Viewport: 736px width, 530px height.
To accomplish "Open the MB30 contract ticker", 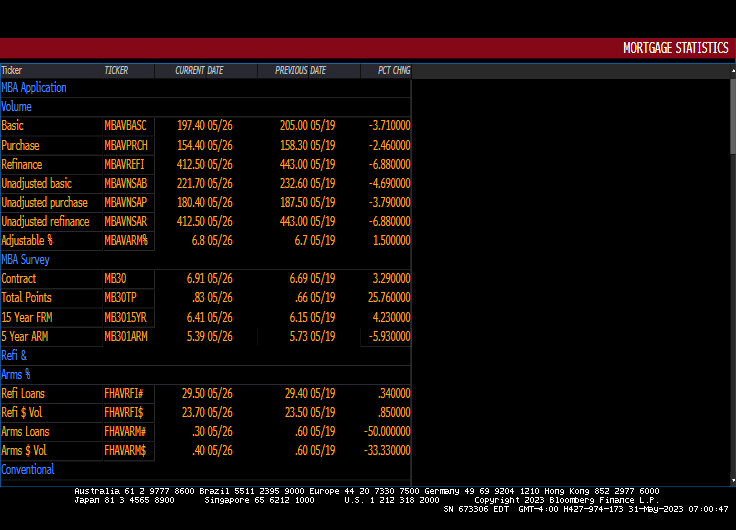I will (115, 279).
